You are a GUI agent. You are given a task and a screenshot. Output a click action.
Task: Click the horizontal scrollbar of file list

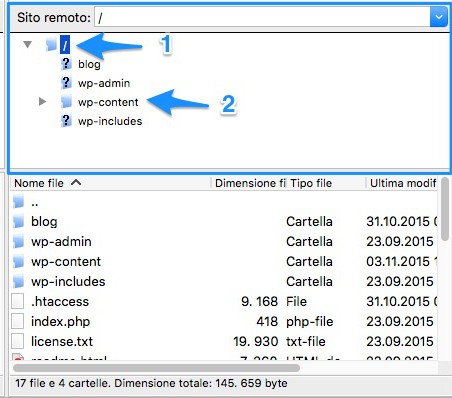pyautogui.click(x=156, y=368)
